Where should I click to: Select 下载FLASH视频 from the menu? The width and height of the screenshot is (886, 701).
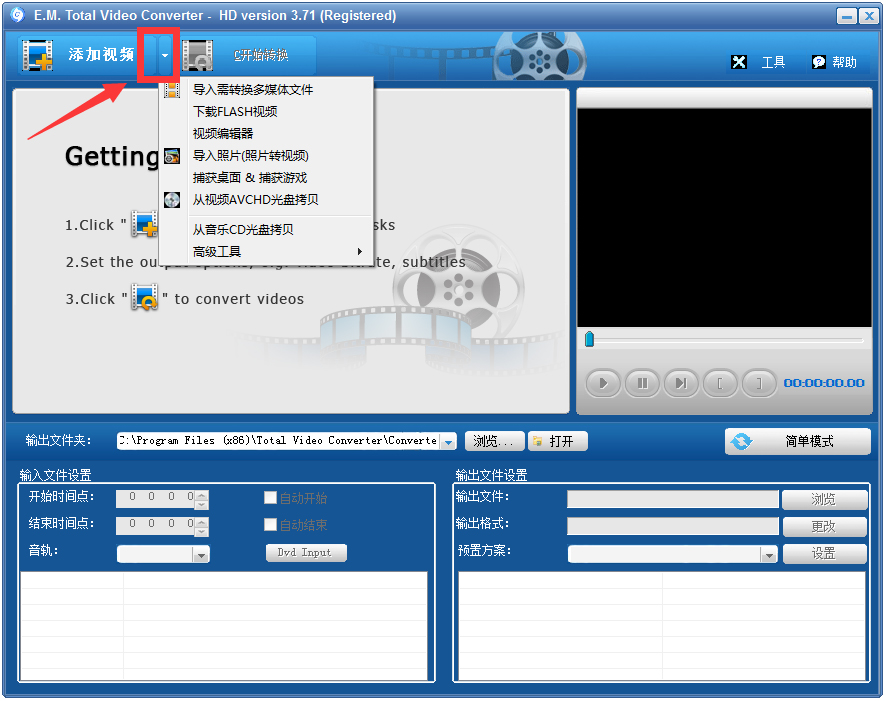click(x=235, y=111)
